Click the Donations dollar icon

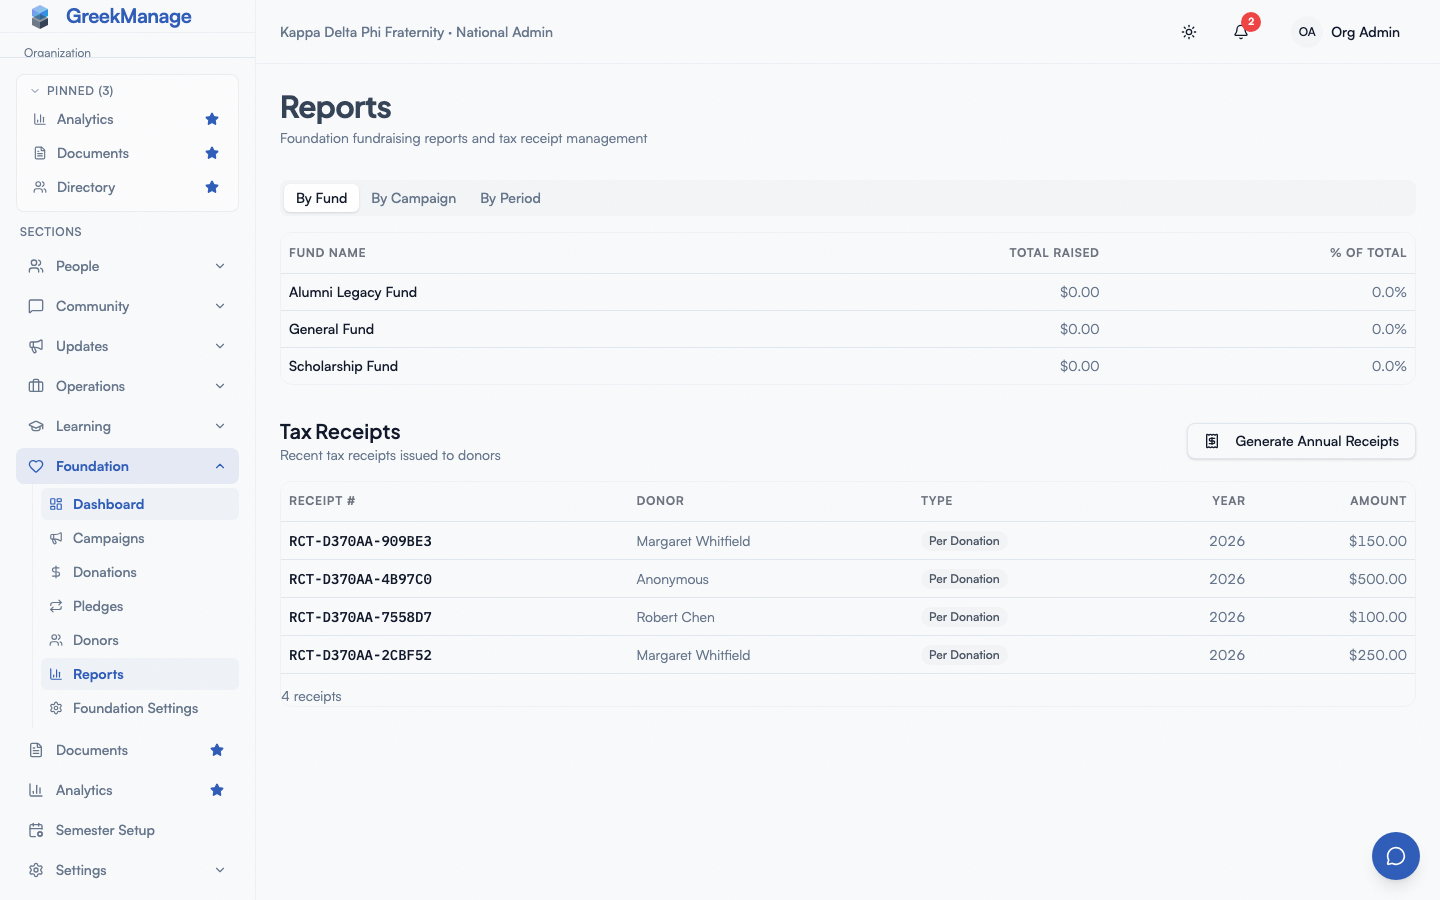pyautogui.click(x=56, y=572)
